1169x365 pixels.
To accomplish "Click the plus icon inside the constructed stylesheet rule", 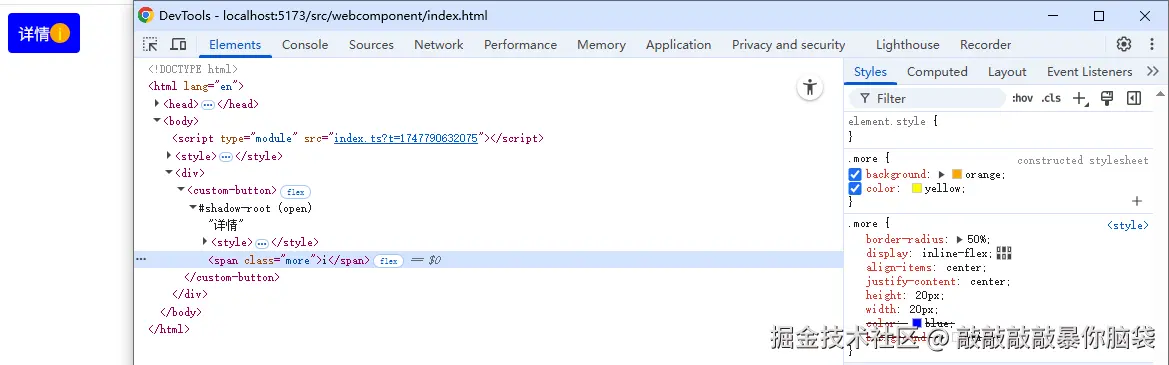I will 1137,201.
